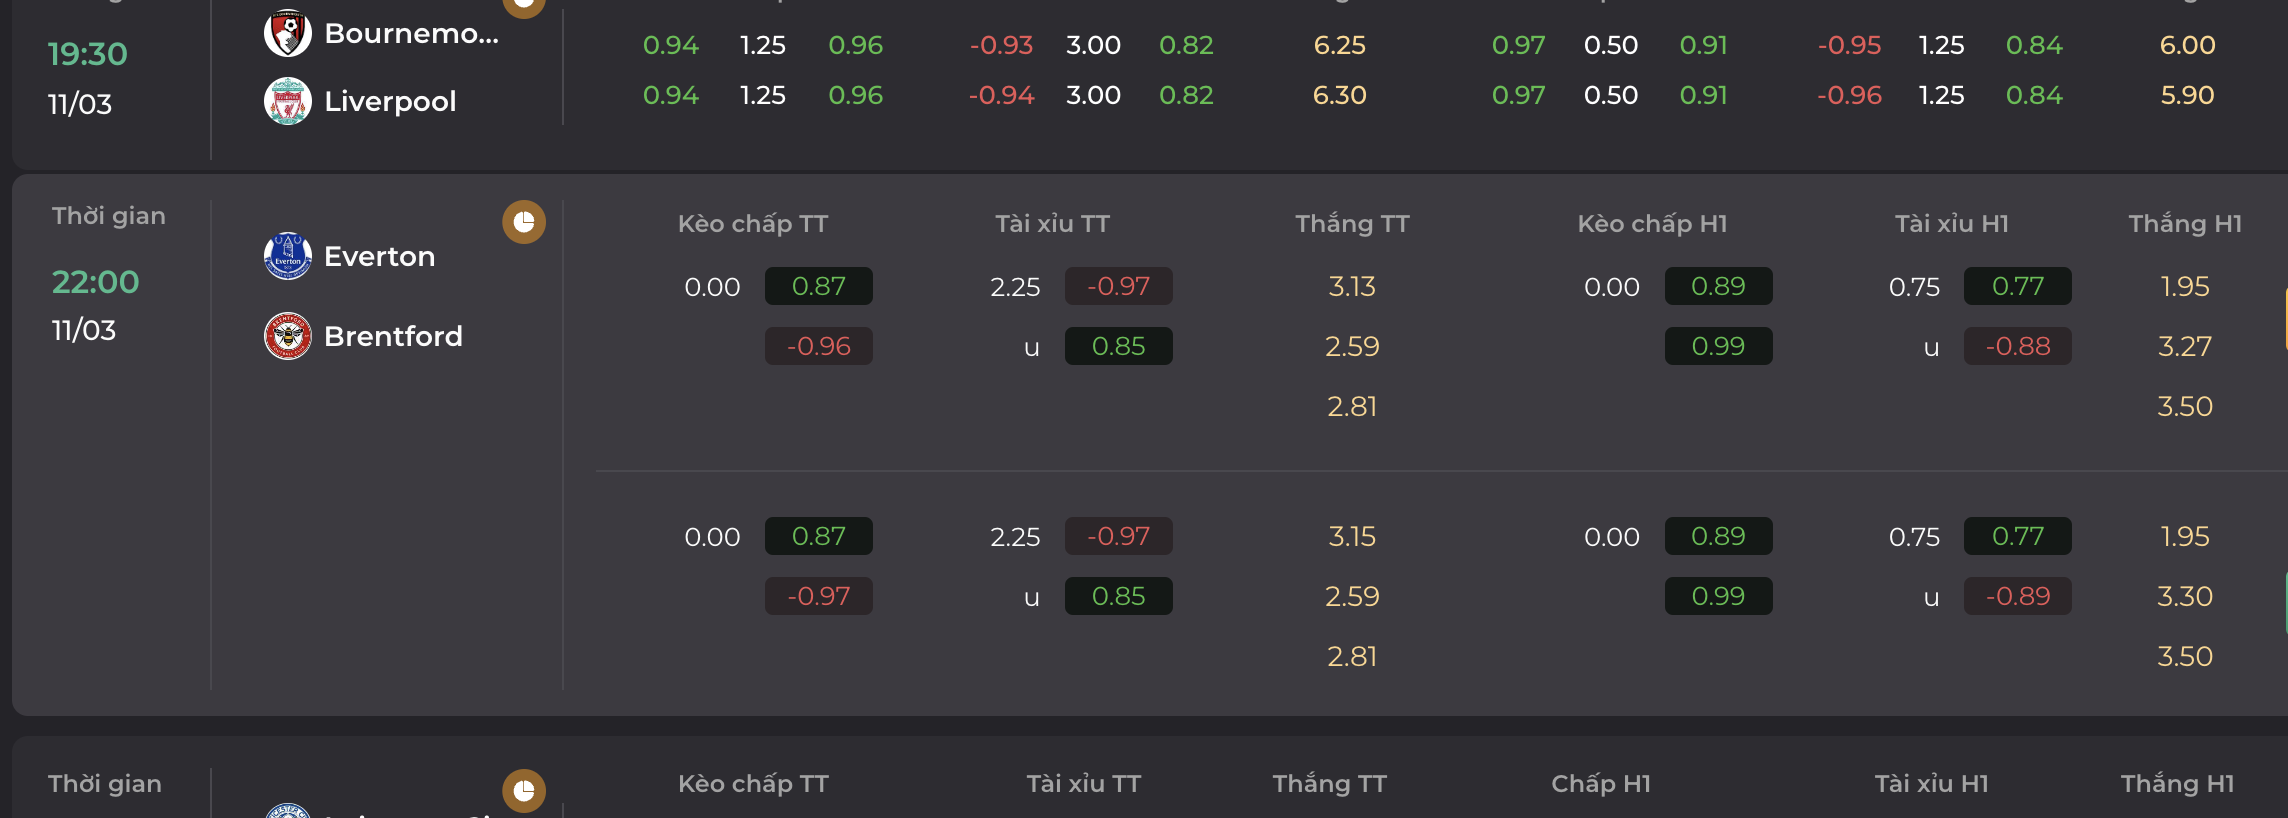Click the Everton club crest icon
The width and height of the screenshot is (2288, 818).
click(x=287, y=256)
